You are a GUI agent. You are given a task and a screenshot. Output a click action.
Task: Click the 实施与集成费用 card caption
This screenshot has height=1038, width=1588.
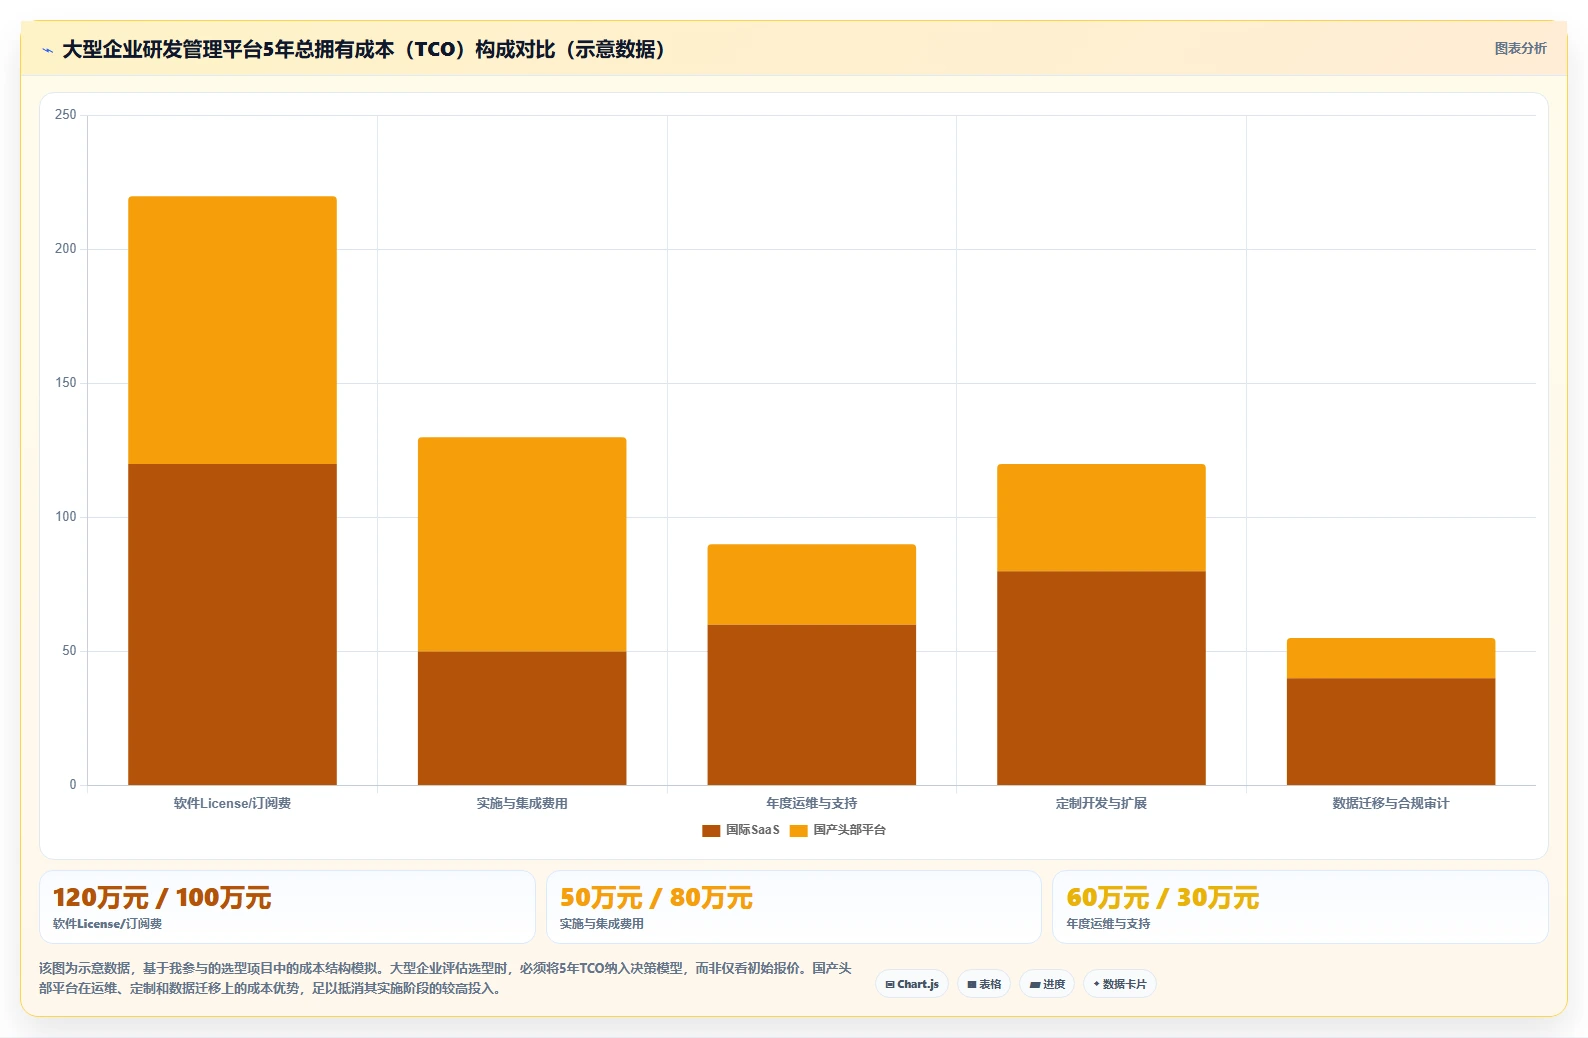(x=602, y=924)
